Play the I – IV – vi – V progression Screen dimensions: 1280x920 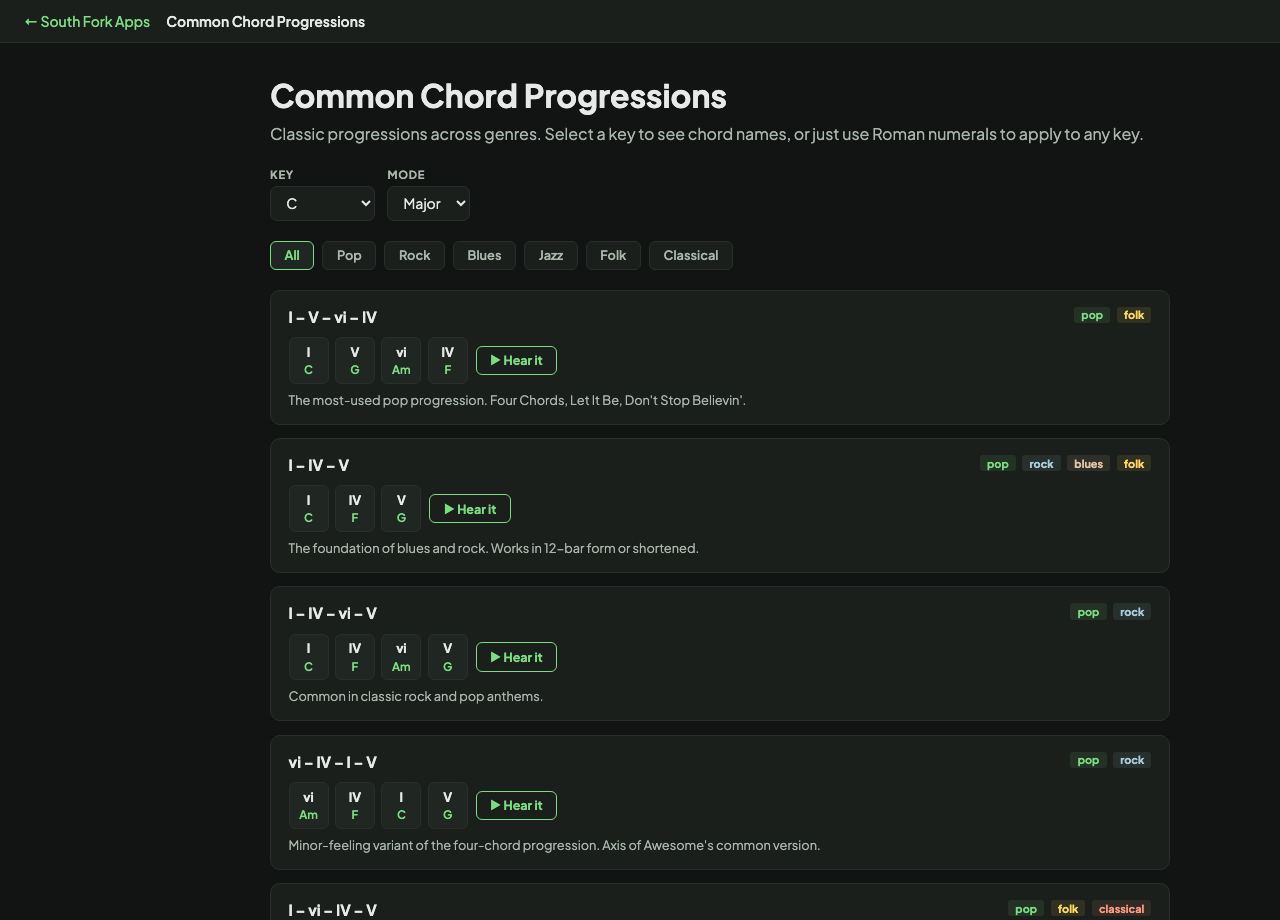[x=516, y=657]
